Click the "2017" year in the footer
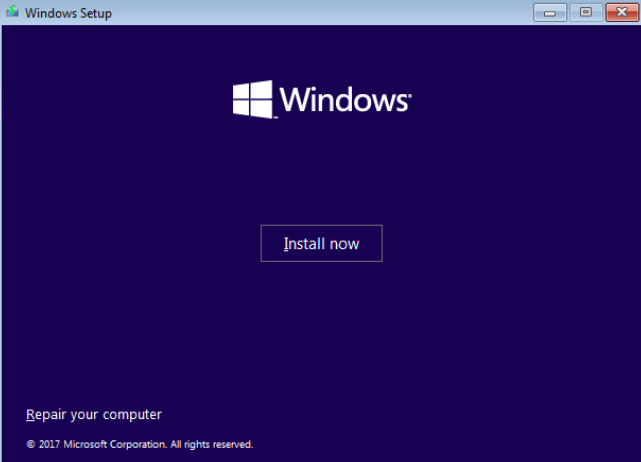641x462 pixels. pyautogui.click(x=49, y=443)
